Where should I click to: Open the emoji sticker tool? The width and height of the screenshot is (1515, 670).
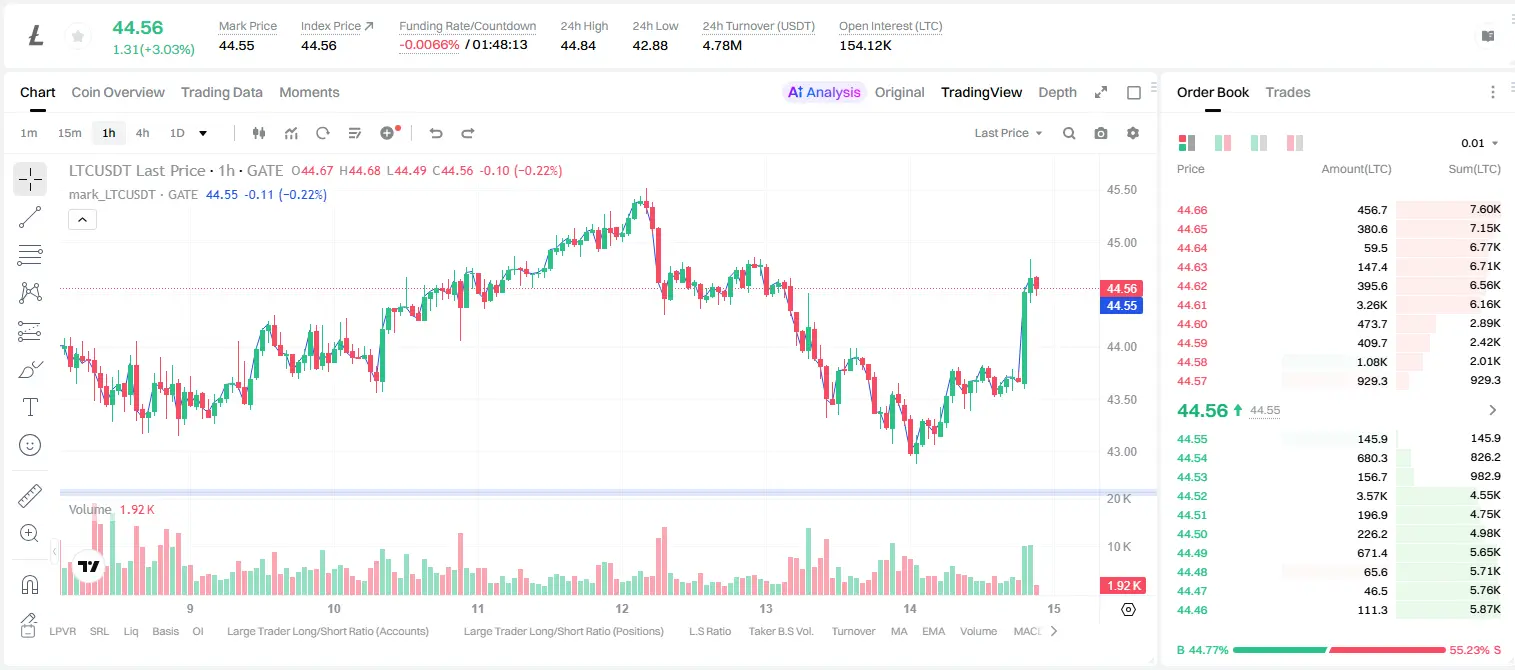[x=30, y=445]
